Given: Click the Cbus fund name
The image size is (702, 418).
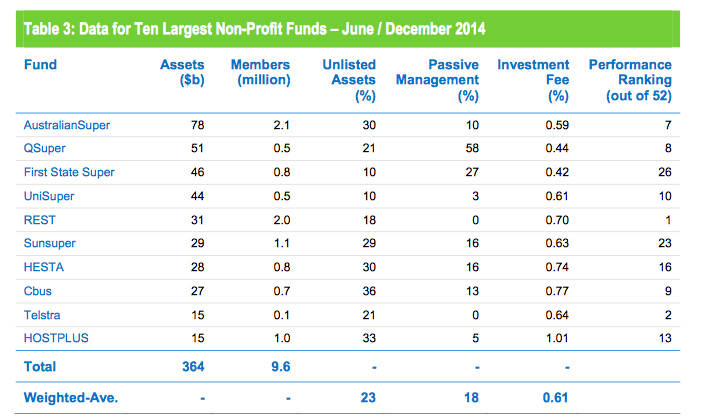Looking at the screenshot, I should 39,291.
